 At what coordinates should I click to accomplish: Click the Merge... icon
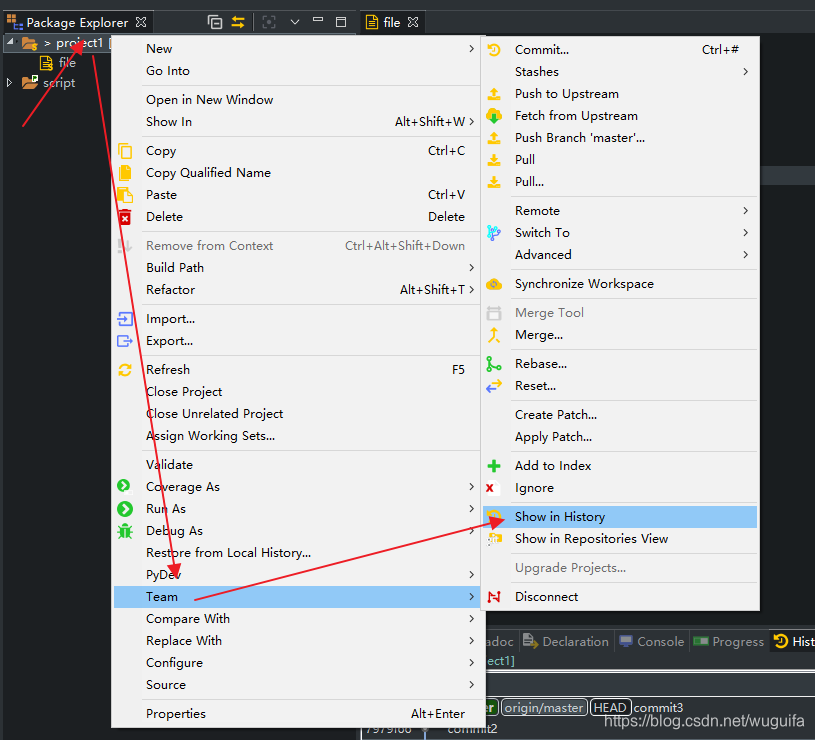tap(494, 335)
